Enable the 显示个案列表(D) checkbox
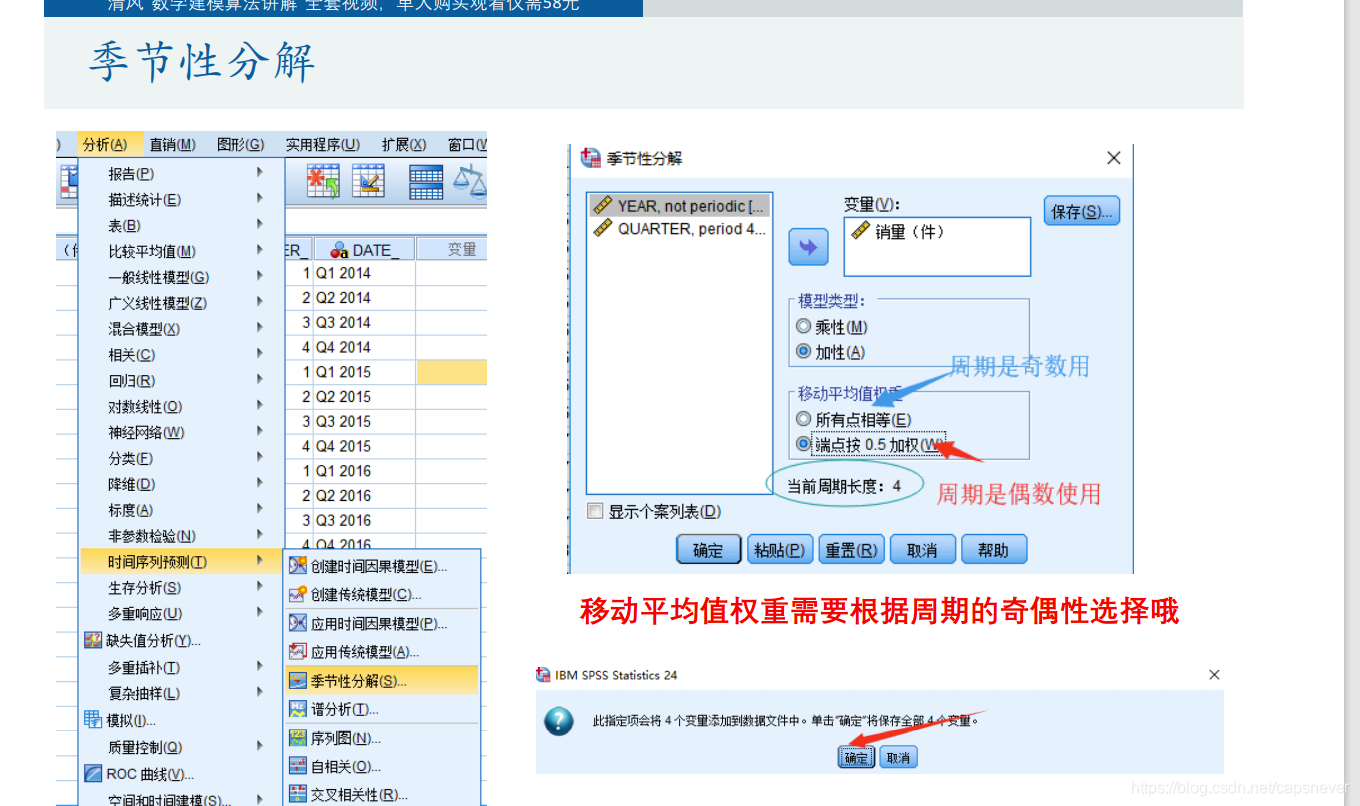Viewport: 1360px width, 806px height. point(596,511)
